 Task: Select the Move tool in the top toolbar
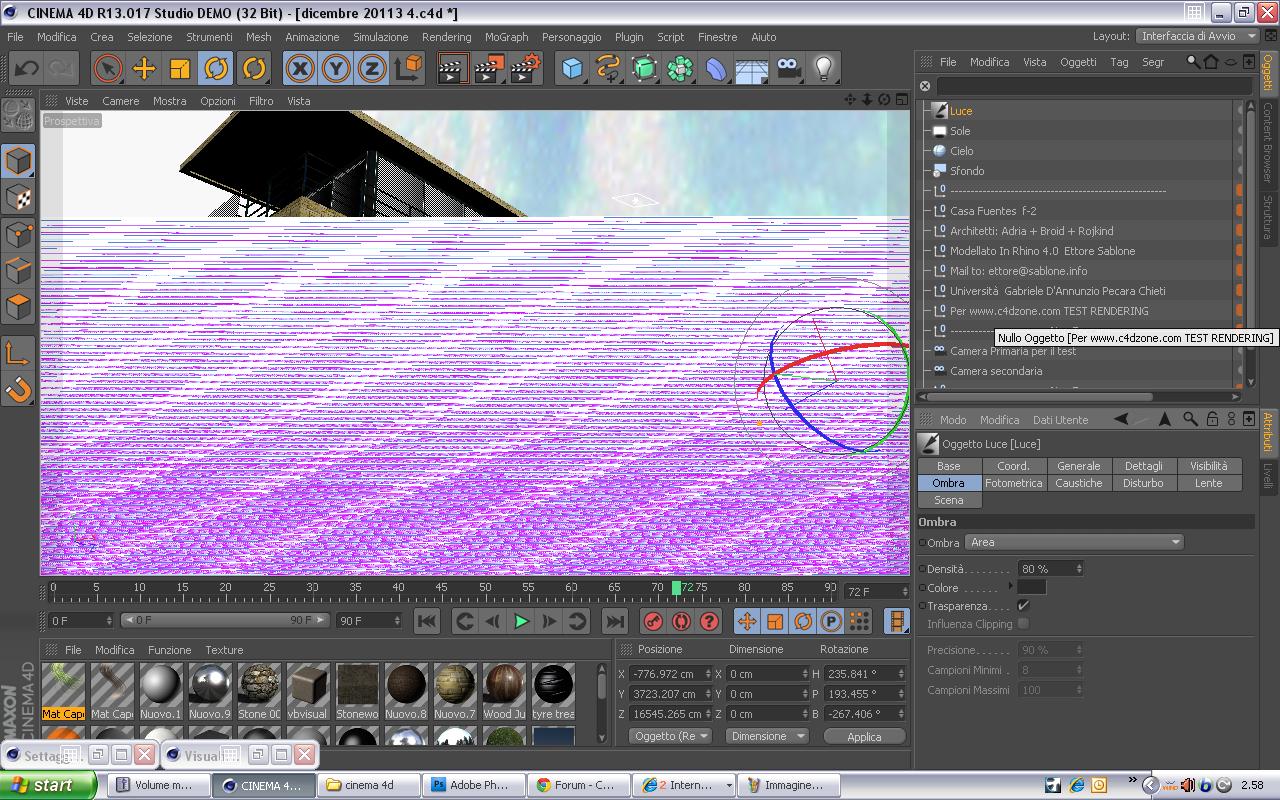[x=144, y=69]
